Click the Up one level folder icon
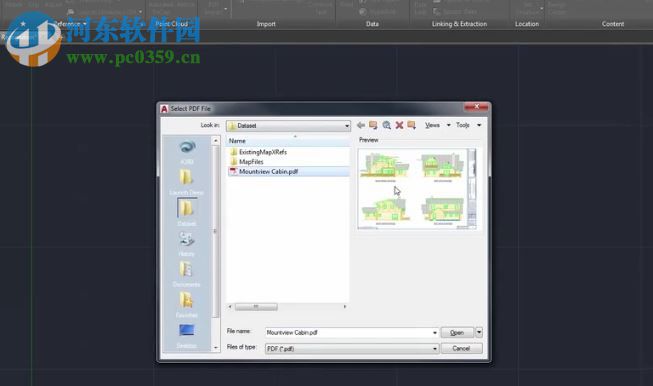 (x=373, y=125)
